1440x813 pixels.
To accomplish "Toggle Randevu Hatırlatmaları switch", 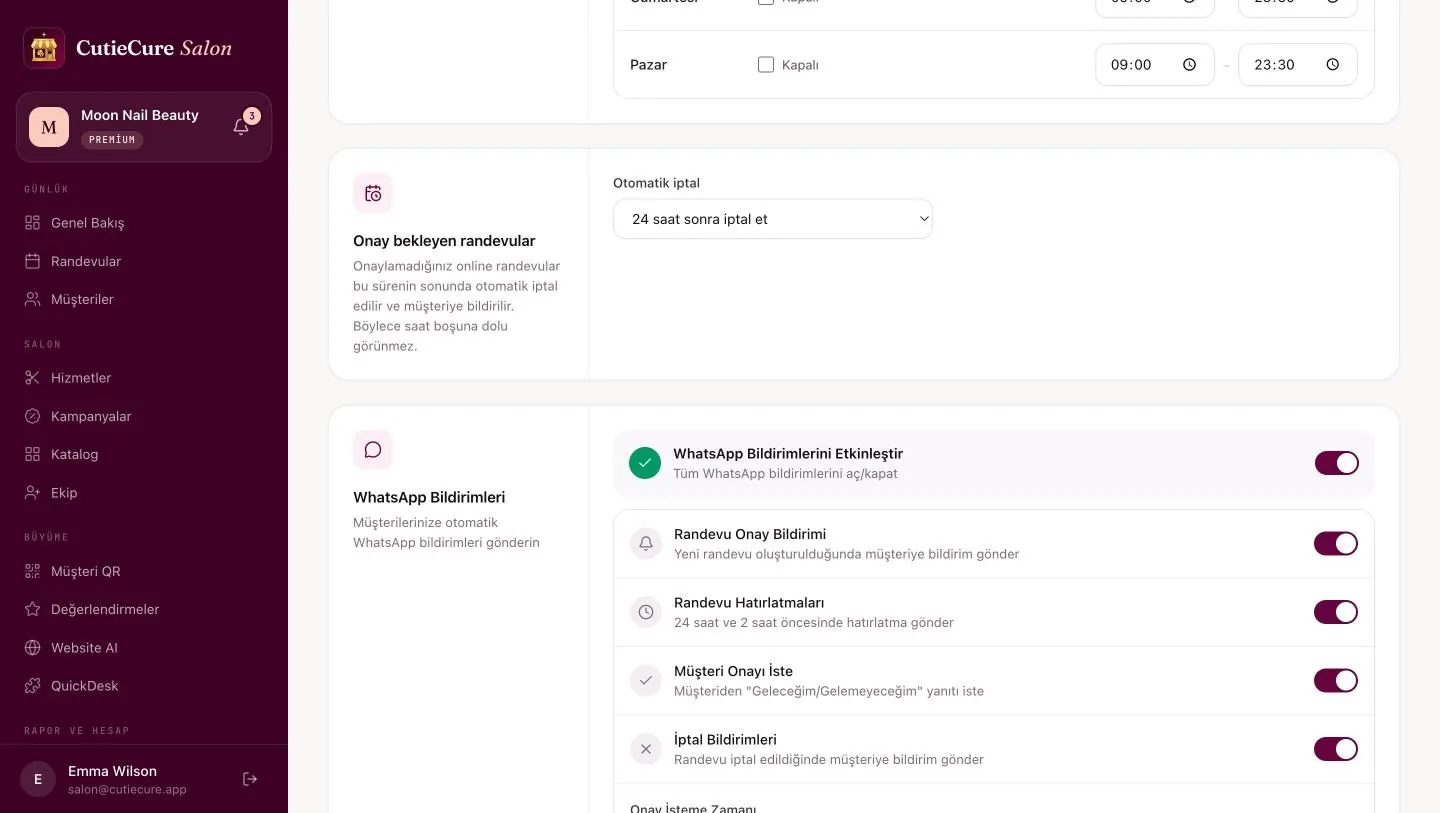I will (x=1336, y=612).
